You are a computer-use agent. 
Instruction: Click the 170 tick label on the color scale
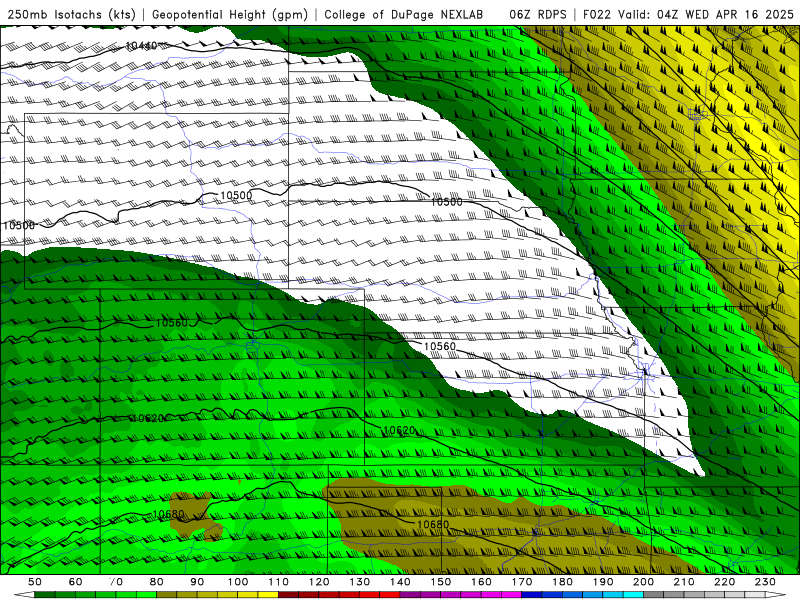[522, 582]
